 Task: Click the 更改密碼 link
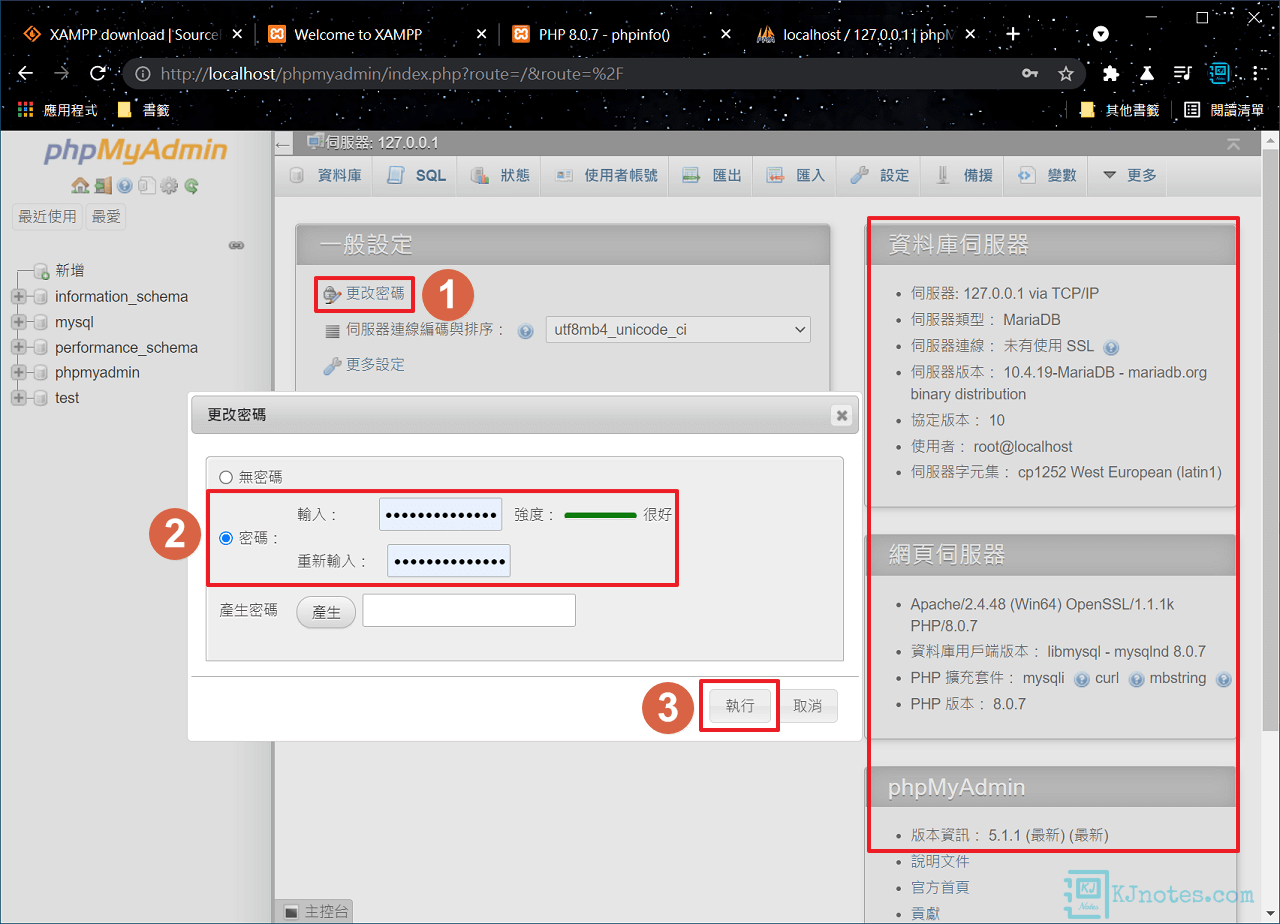tap(375, 294)
